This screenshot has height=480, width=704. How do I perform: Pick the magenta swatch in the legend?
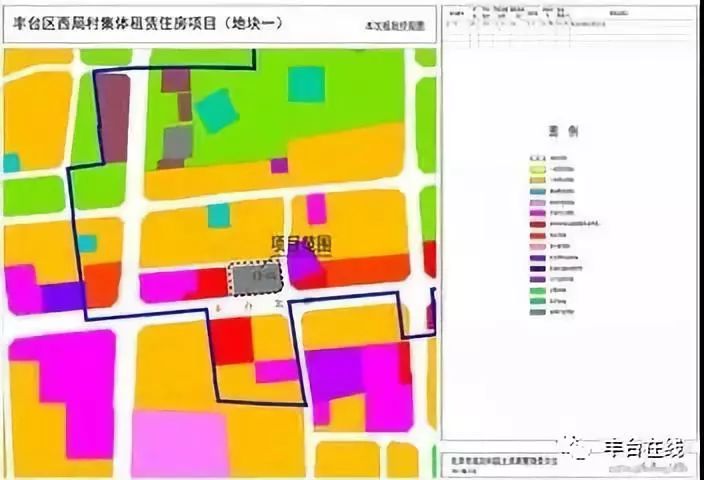tap(536, 213)
